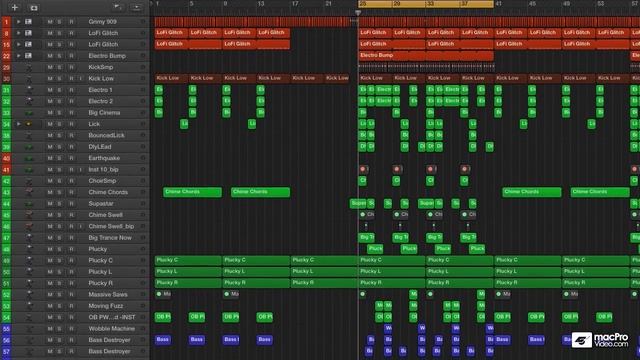Click the Chime Chords track instrument icon
This screenshot has height=360, width=640.
coord(29,192)
